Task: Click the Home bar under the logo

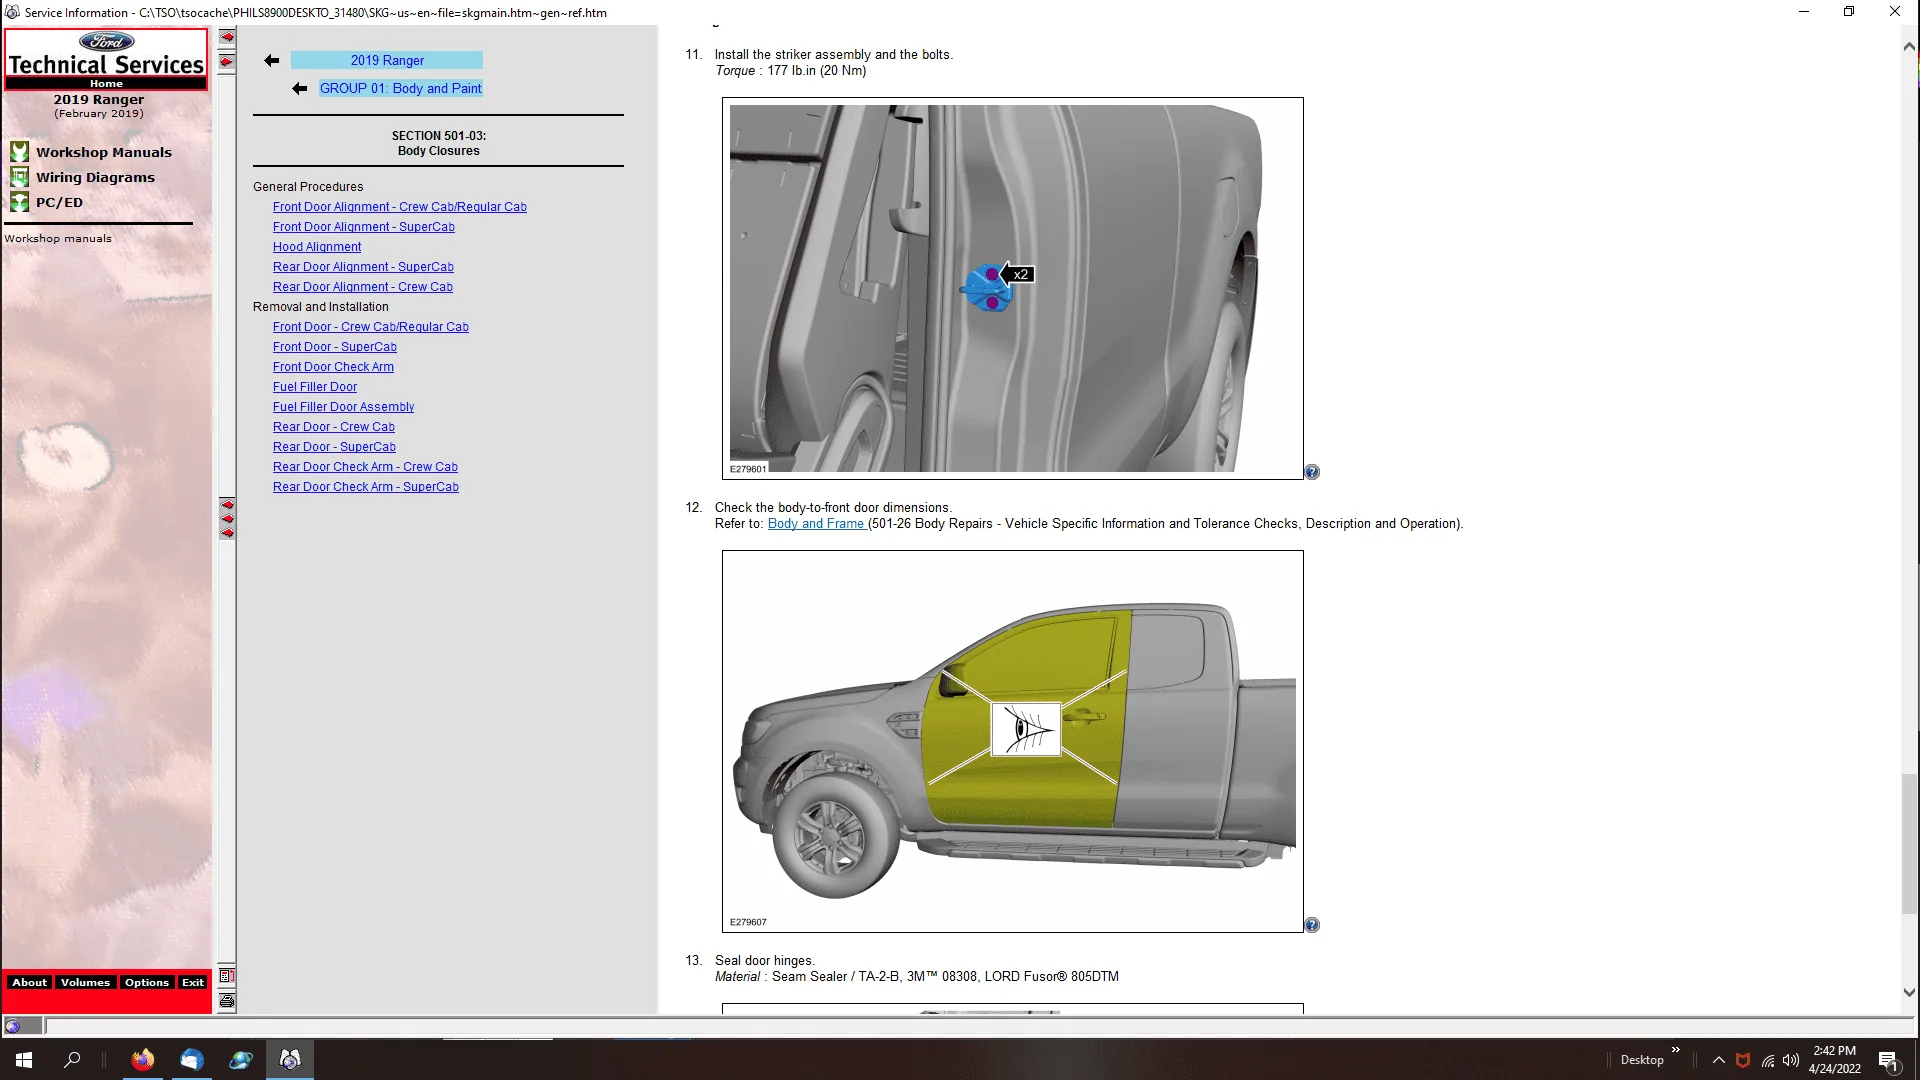Action: pos(106,84)
